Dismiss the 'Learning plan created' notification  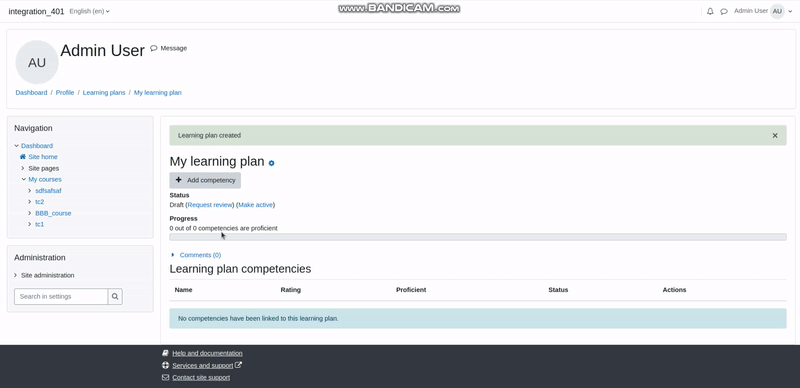point(775,135)
